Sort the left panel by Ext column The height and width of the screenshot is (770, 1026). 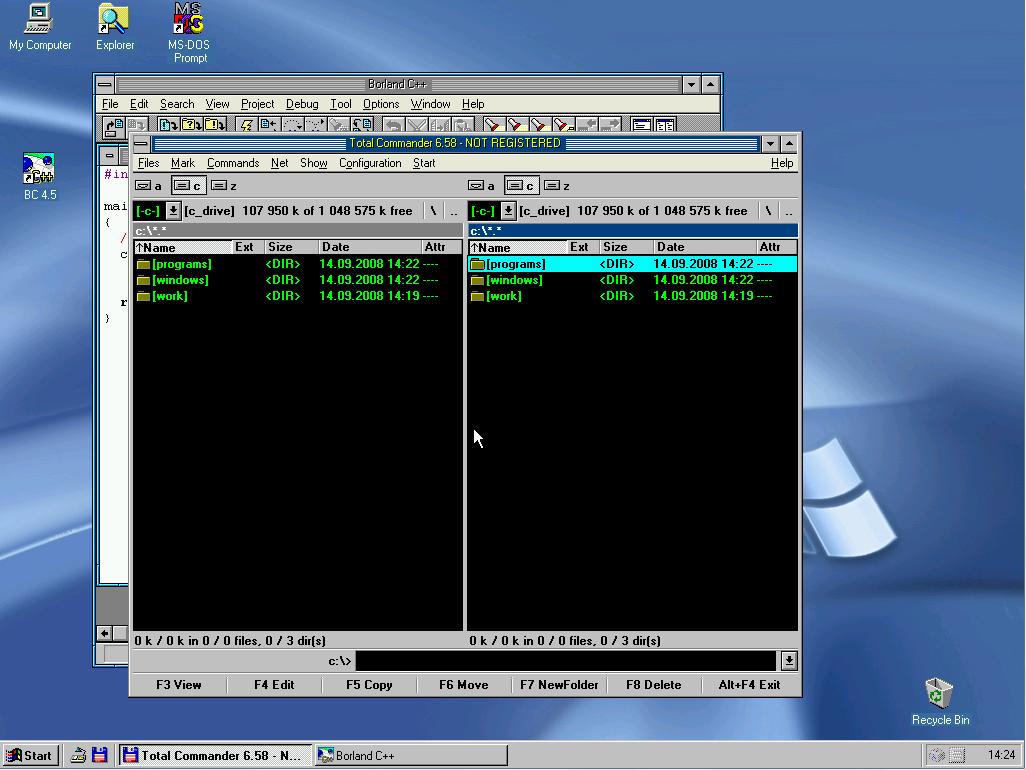coord(248,247)
